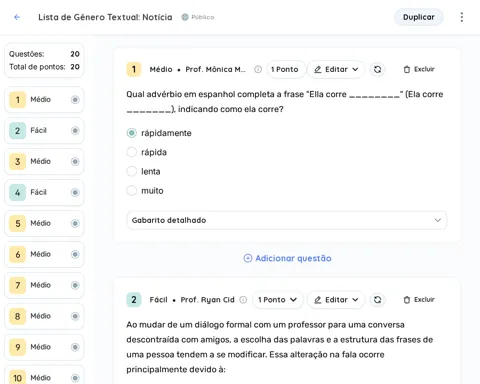480x384 pixels.
Task: Click the Duplicar button
Action: (419, 17)
